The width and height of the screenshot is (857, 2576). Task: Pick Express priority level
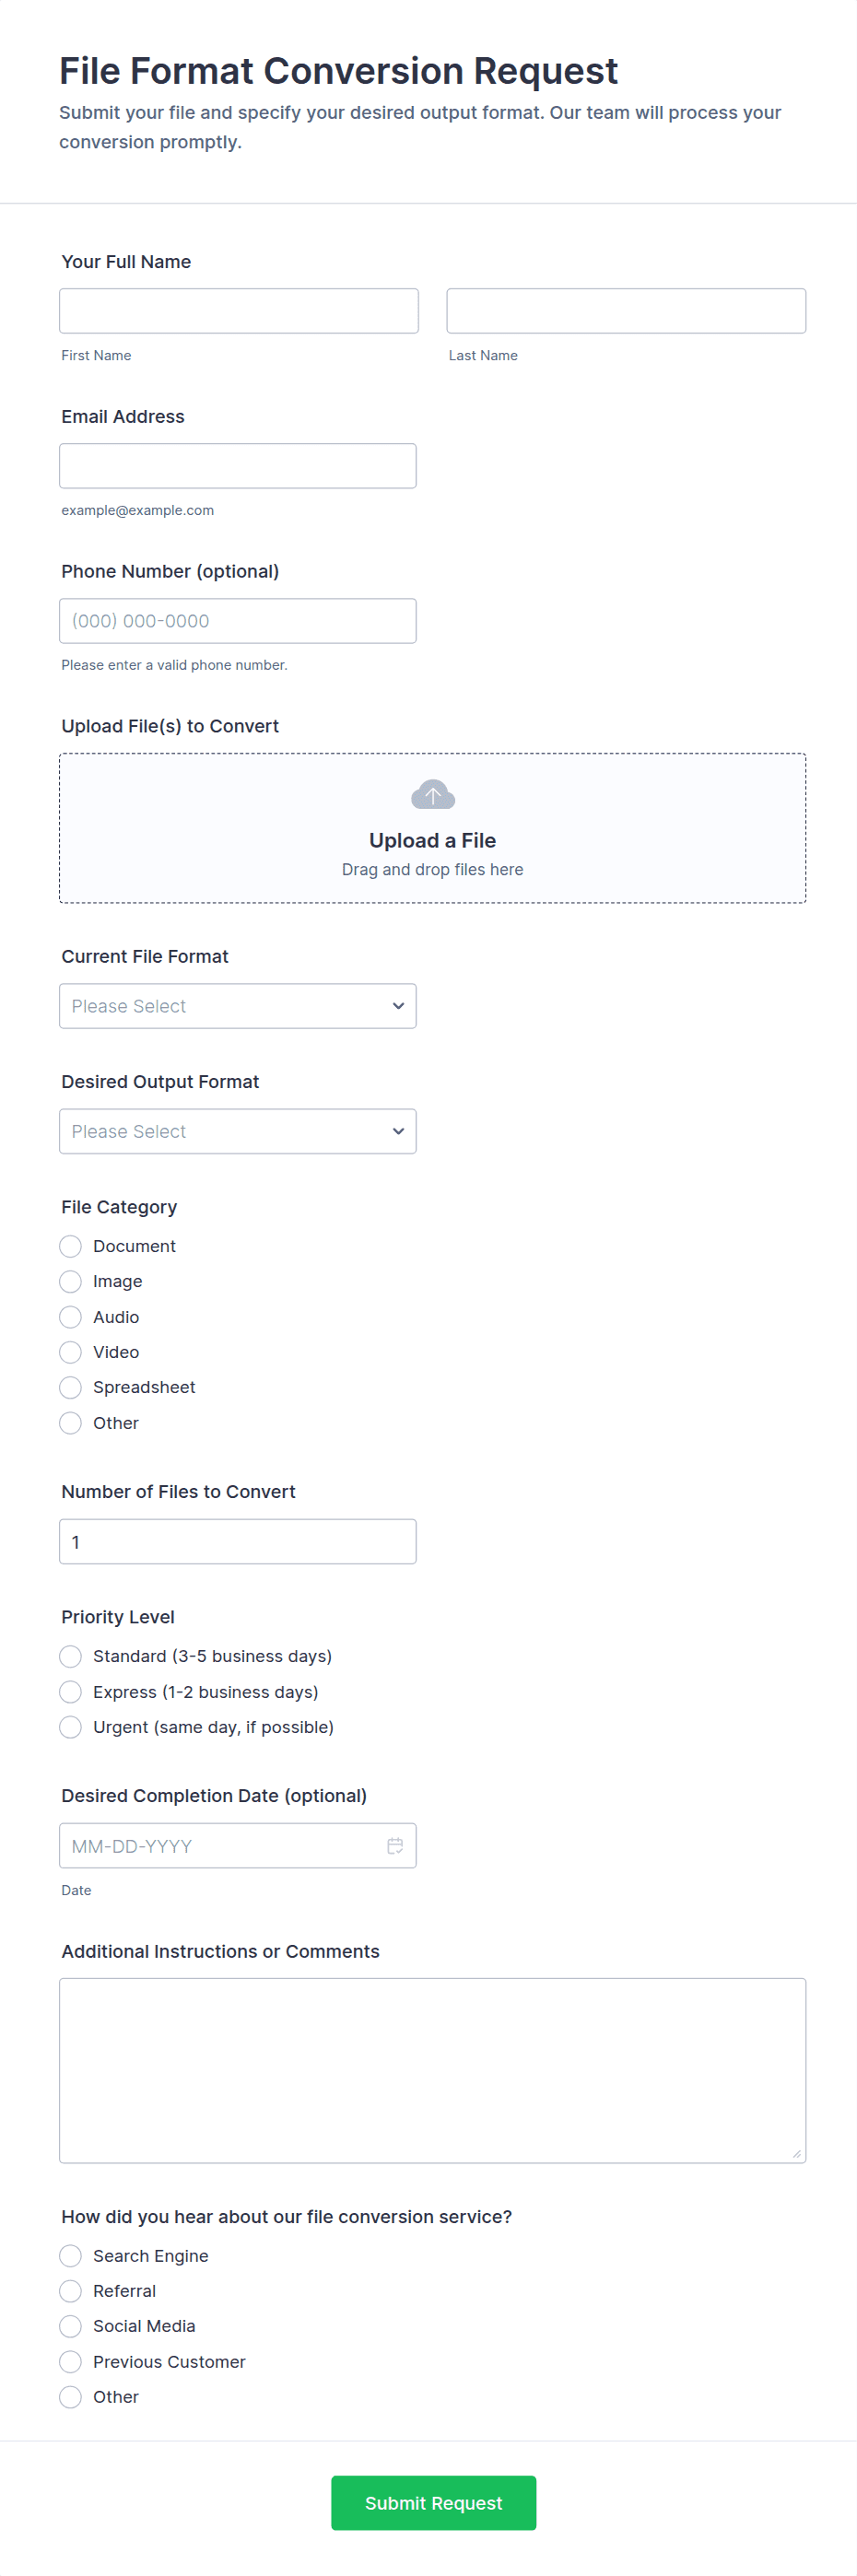[x=71, y=1691]
